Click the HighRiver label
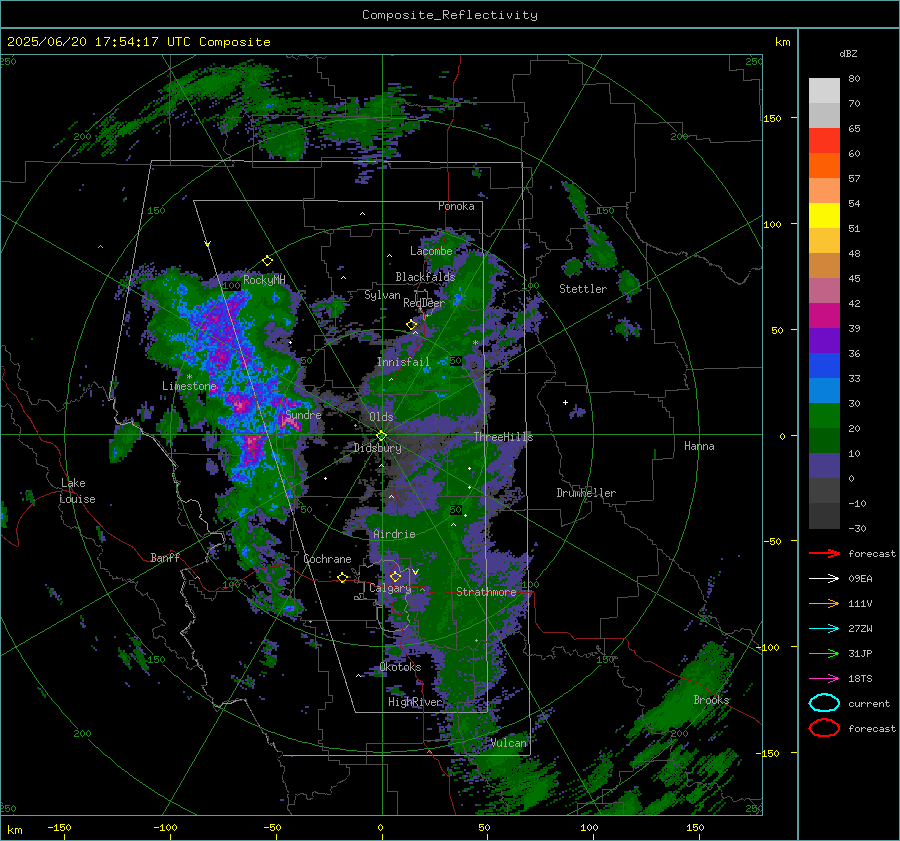The width and height of the screenshot is (900, 841). 415,702
